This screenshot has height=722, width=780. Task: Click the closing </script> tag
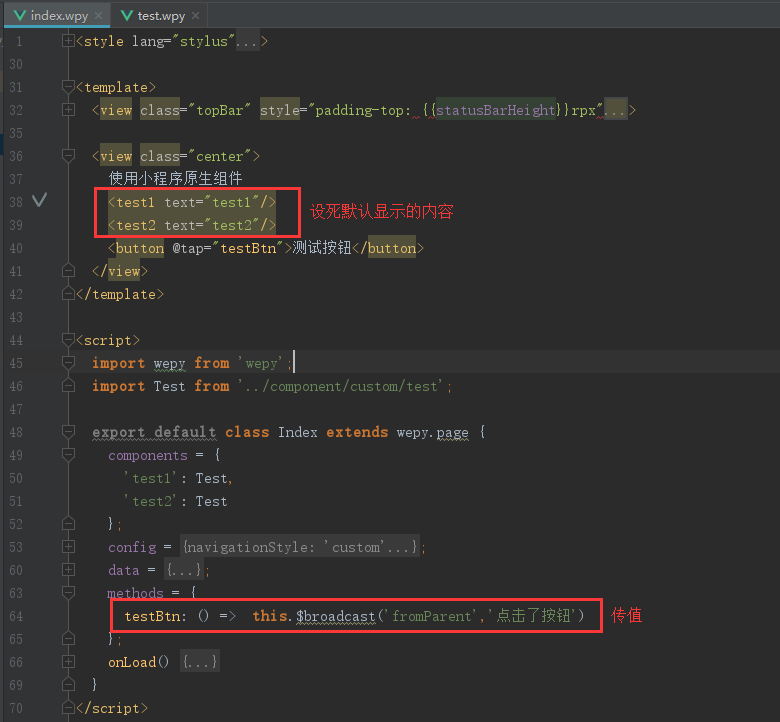112,708
